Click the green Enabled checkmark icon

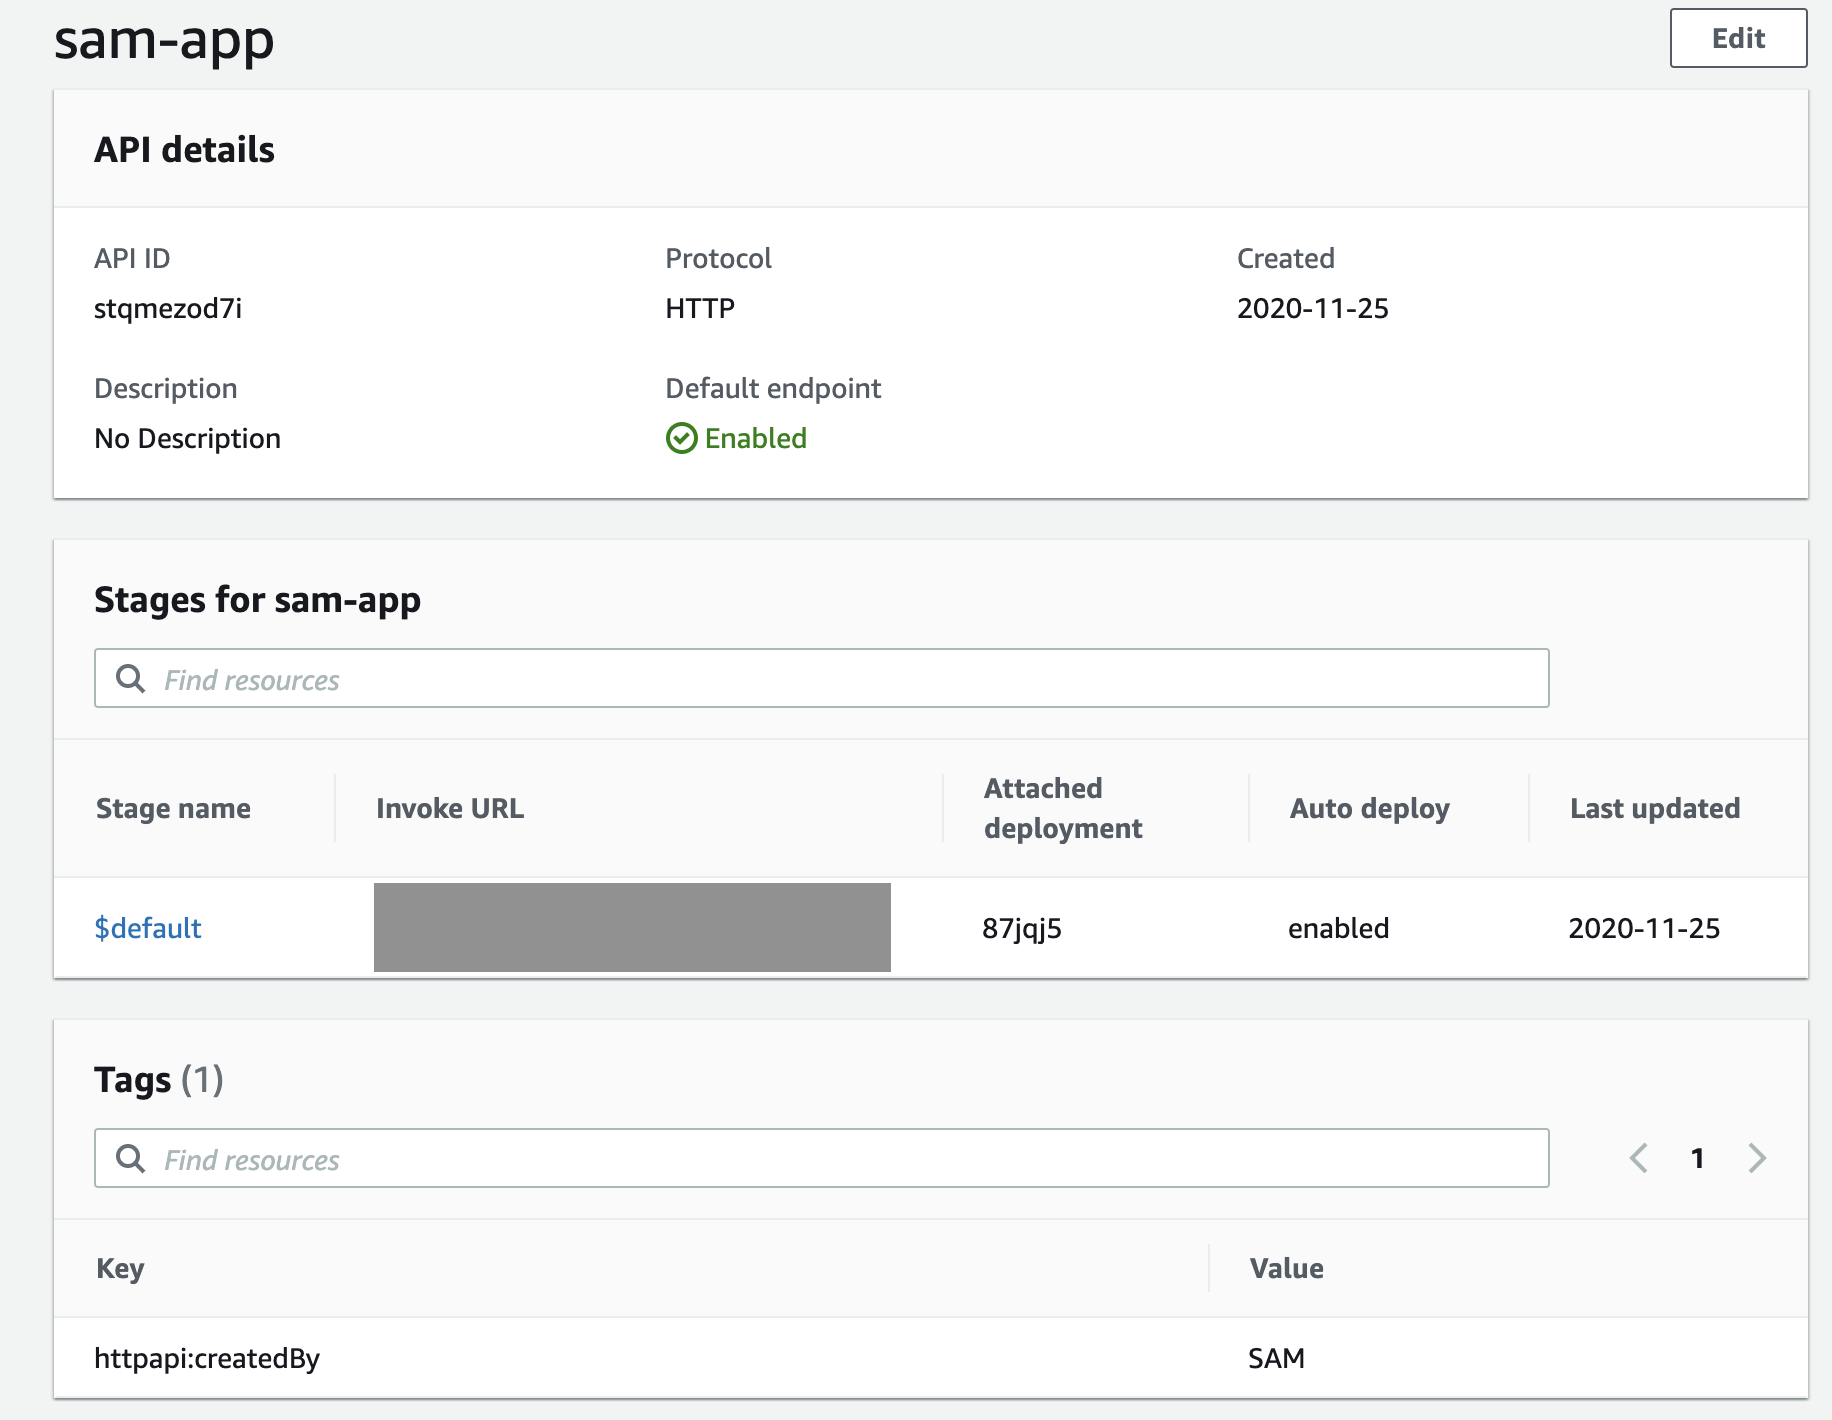[681, 438]
